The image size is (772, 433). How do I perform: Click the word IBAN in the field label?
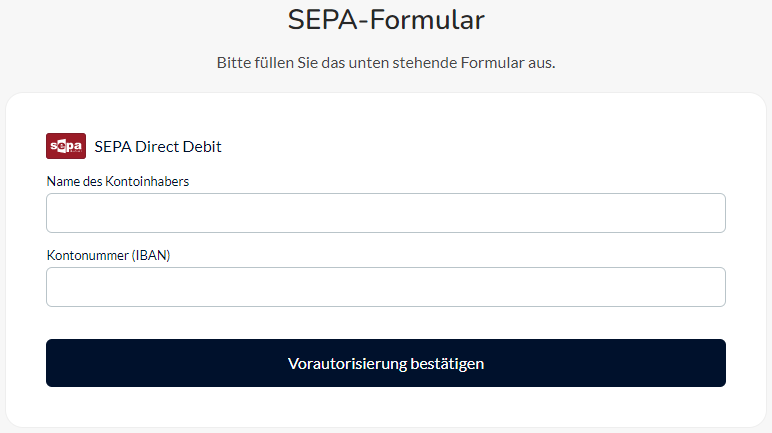[151, 255]
